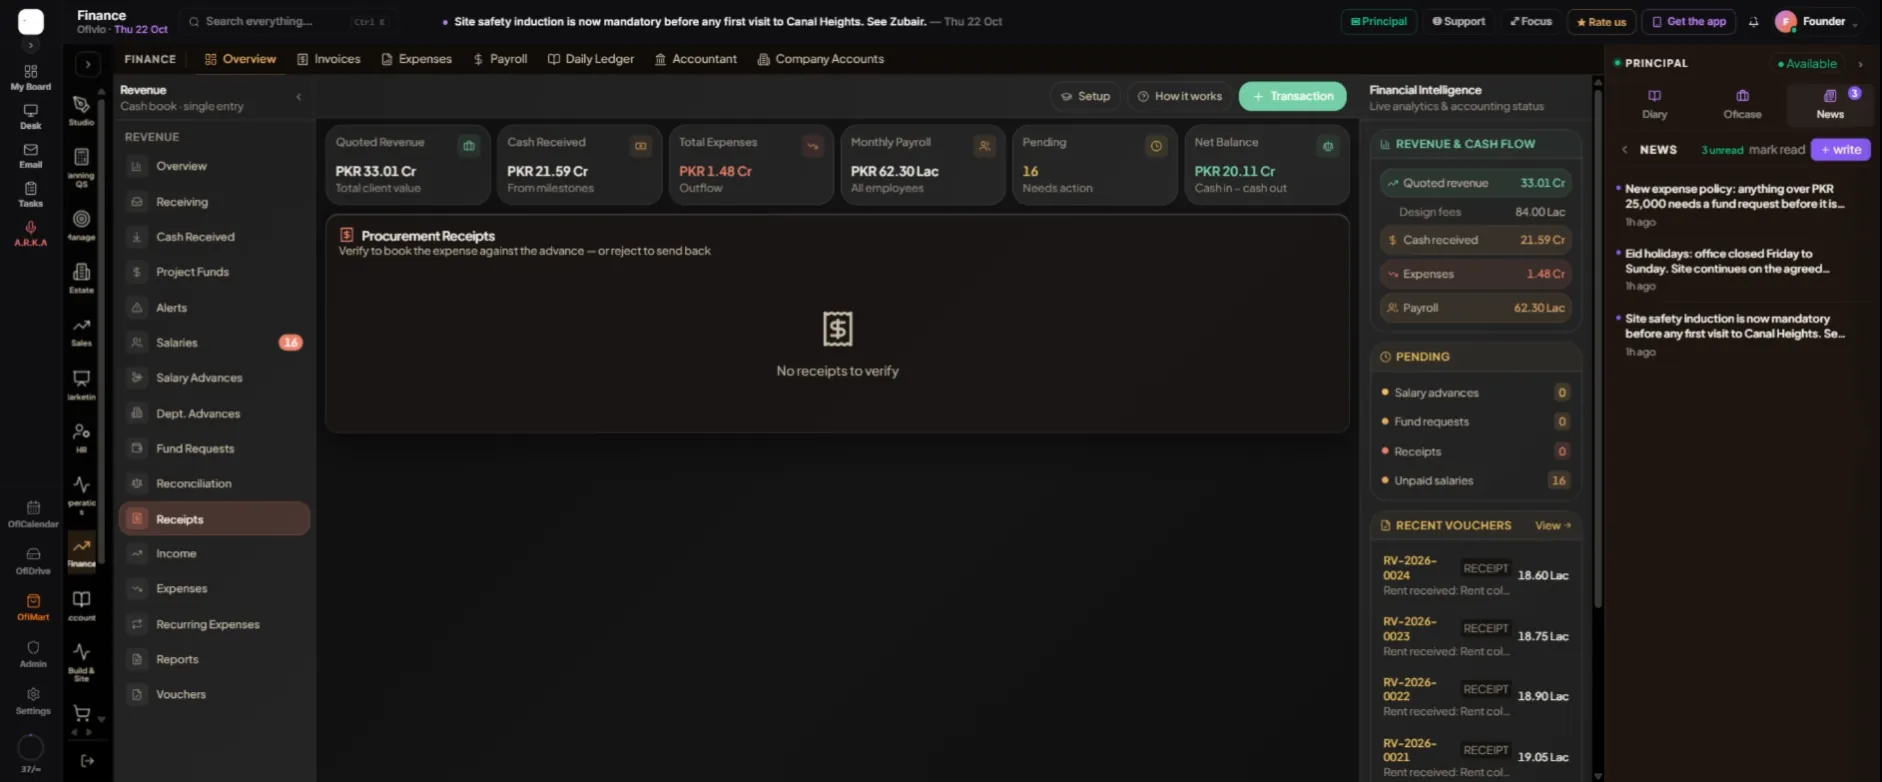Click the notification bell icon

(1753, 22)
